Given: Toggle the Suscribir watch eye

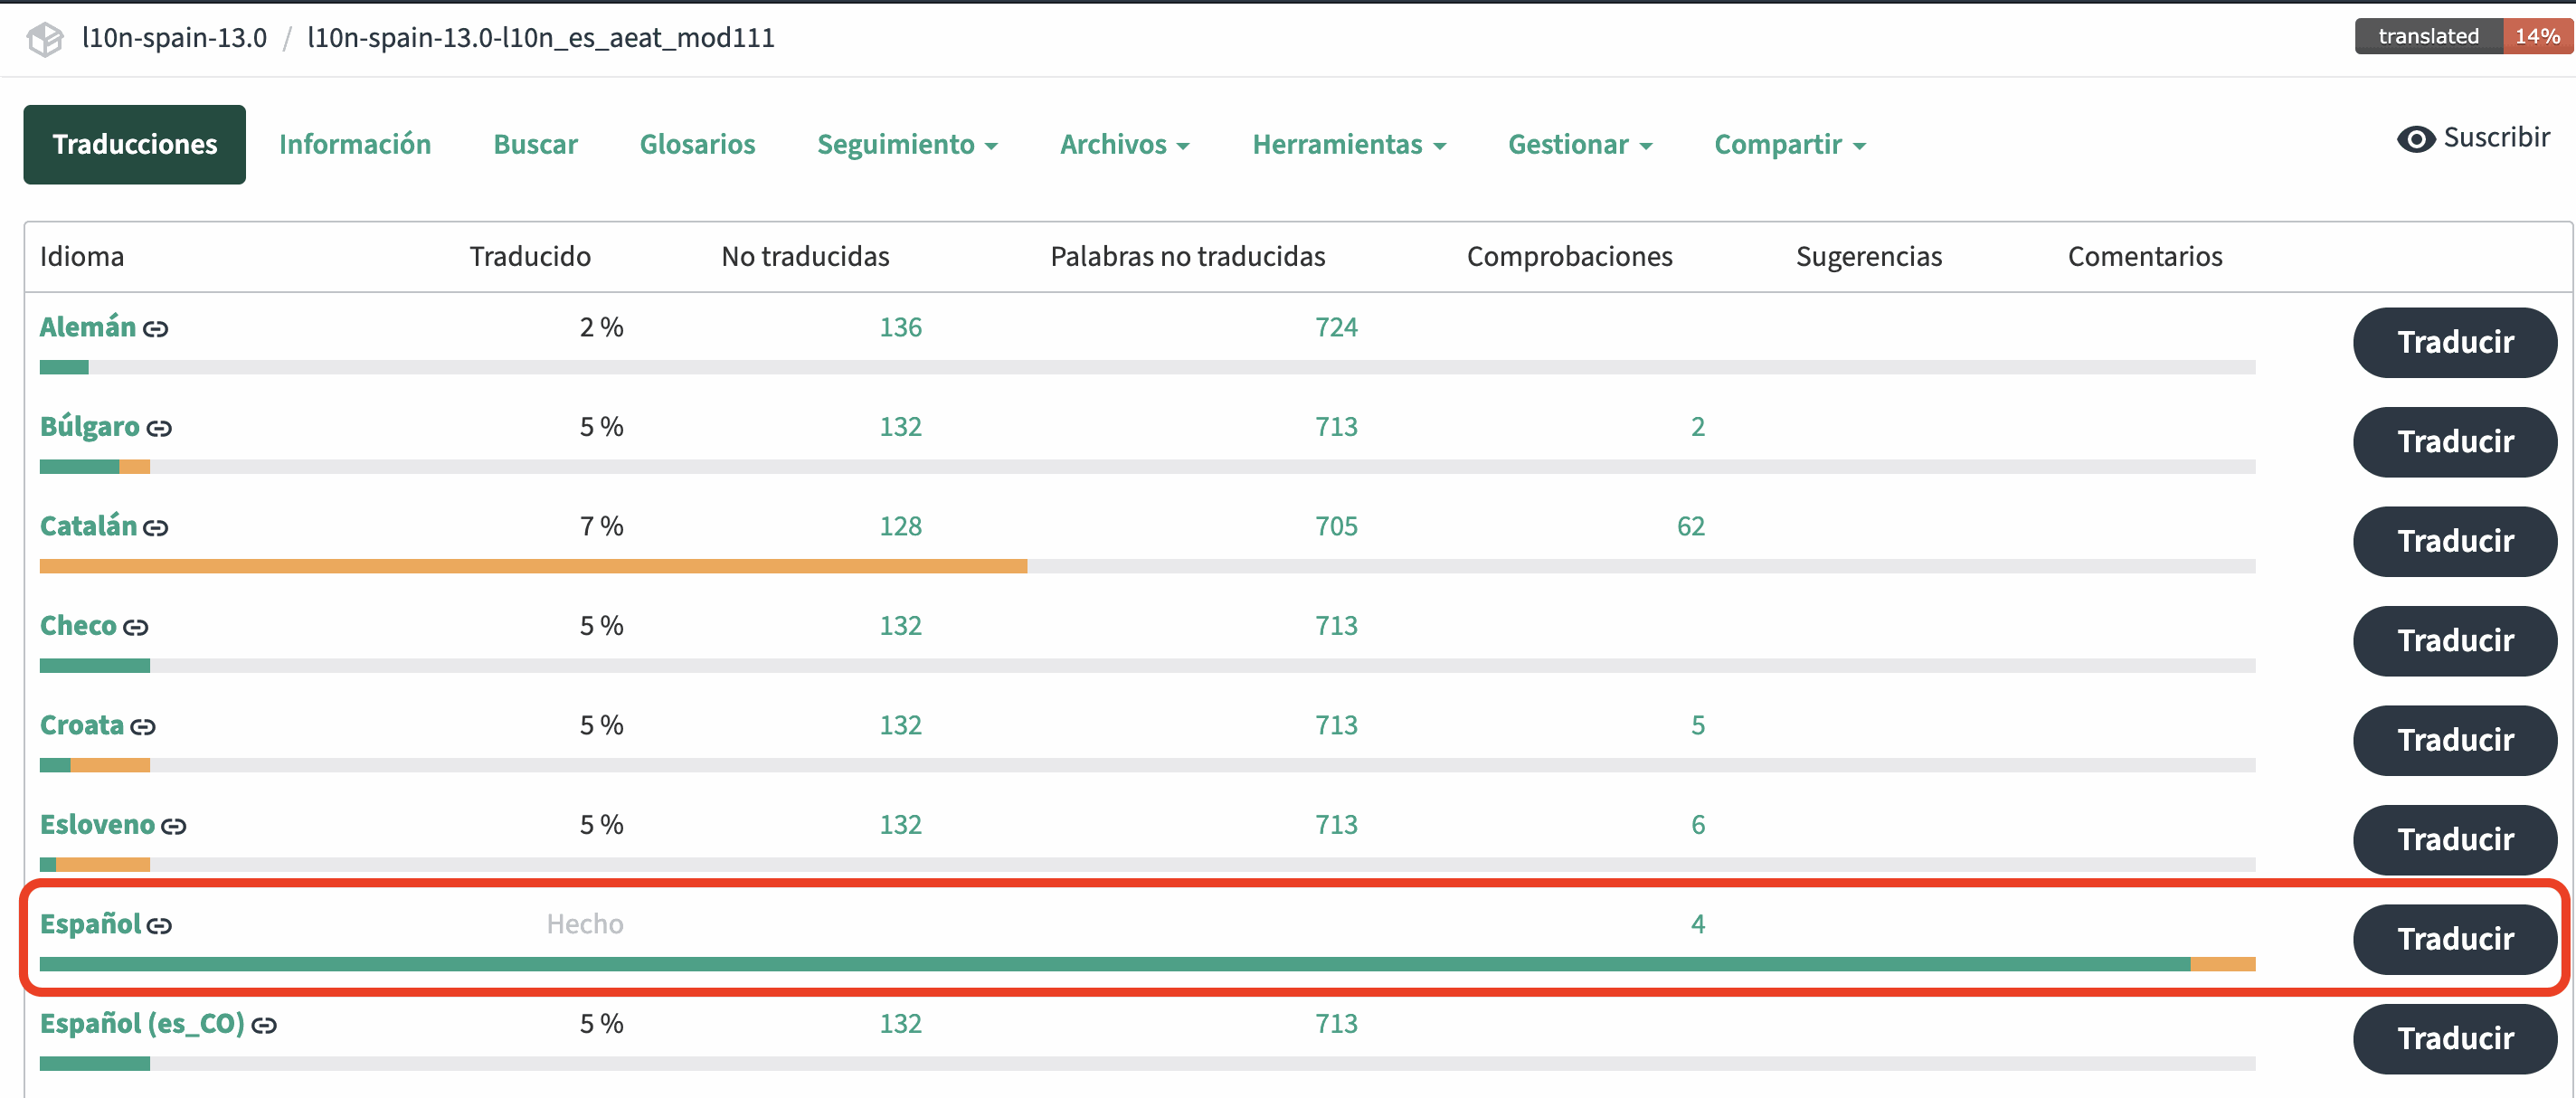Looking at the screenshot, I should click(2415, 139).
